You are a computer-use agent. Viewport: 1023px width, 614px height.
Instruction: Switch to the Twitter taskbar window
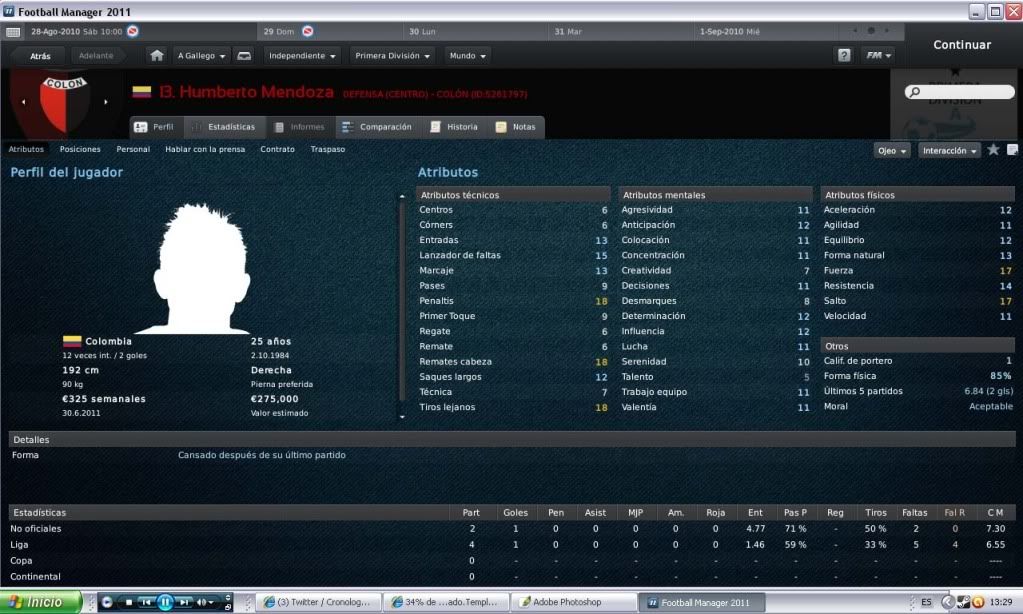pyautogui.click(x=317, y=602)
